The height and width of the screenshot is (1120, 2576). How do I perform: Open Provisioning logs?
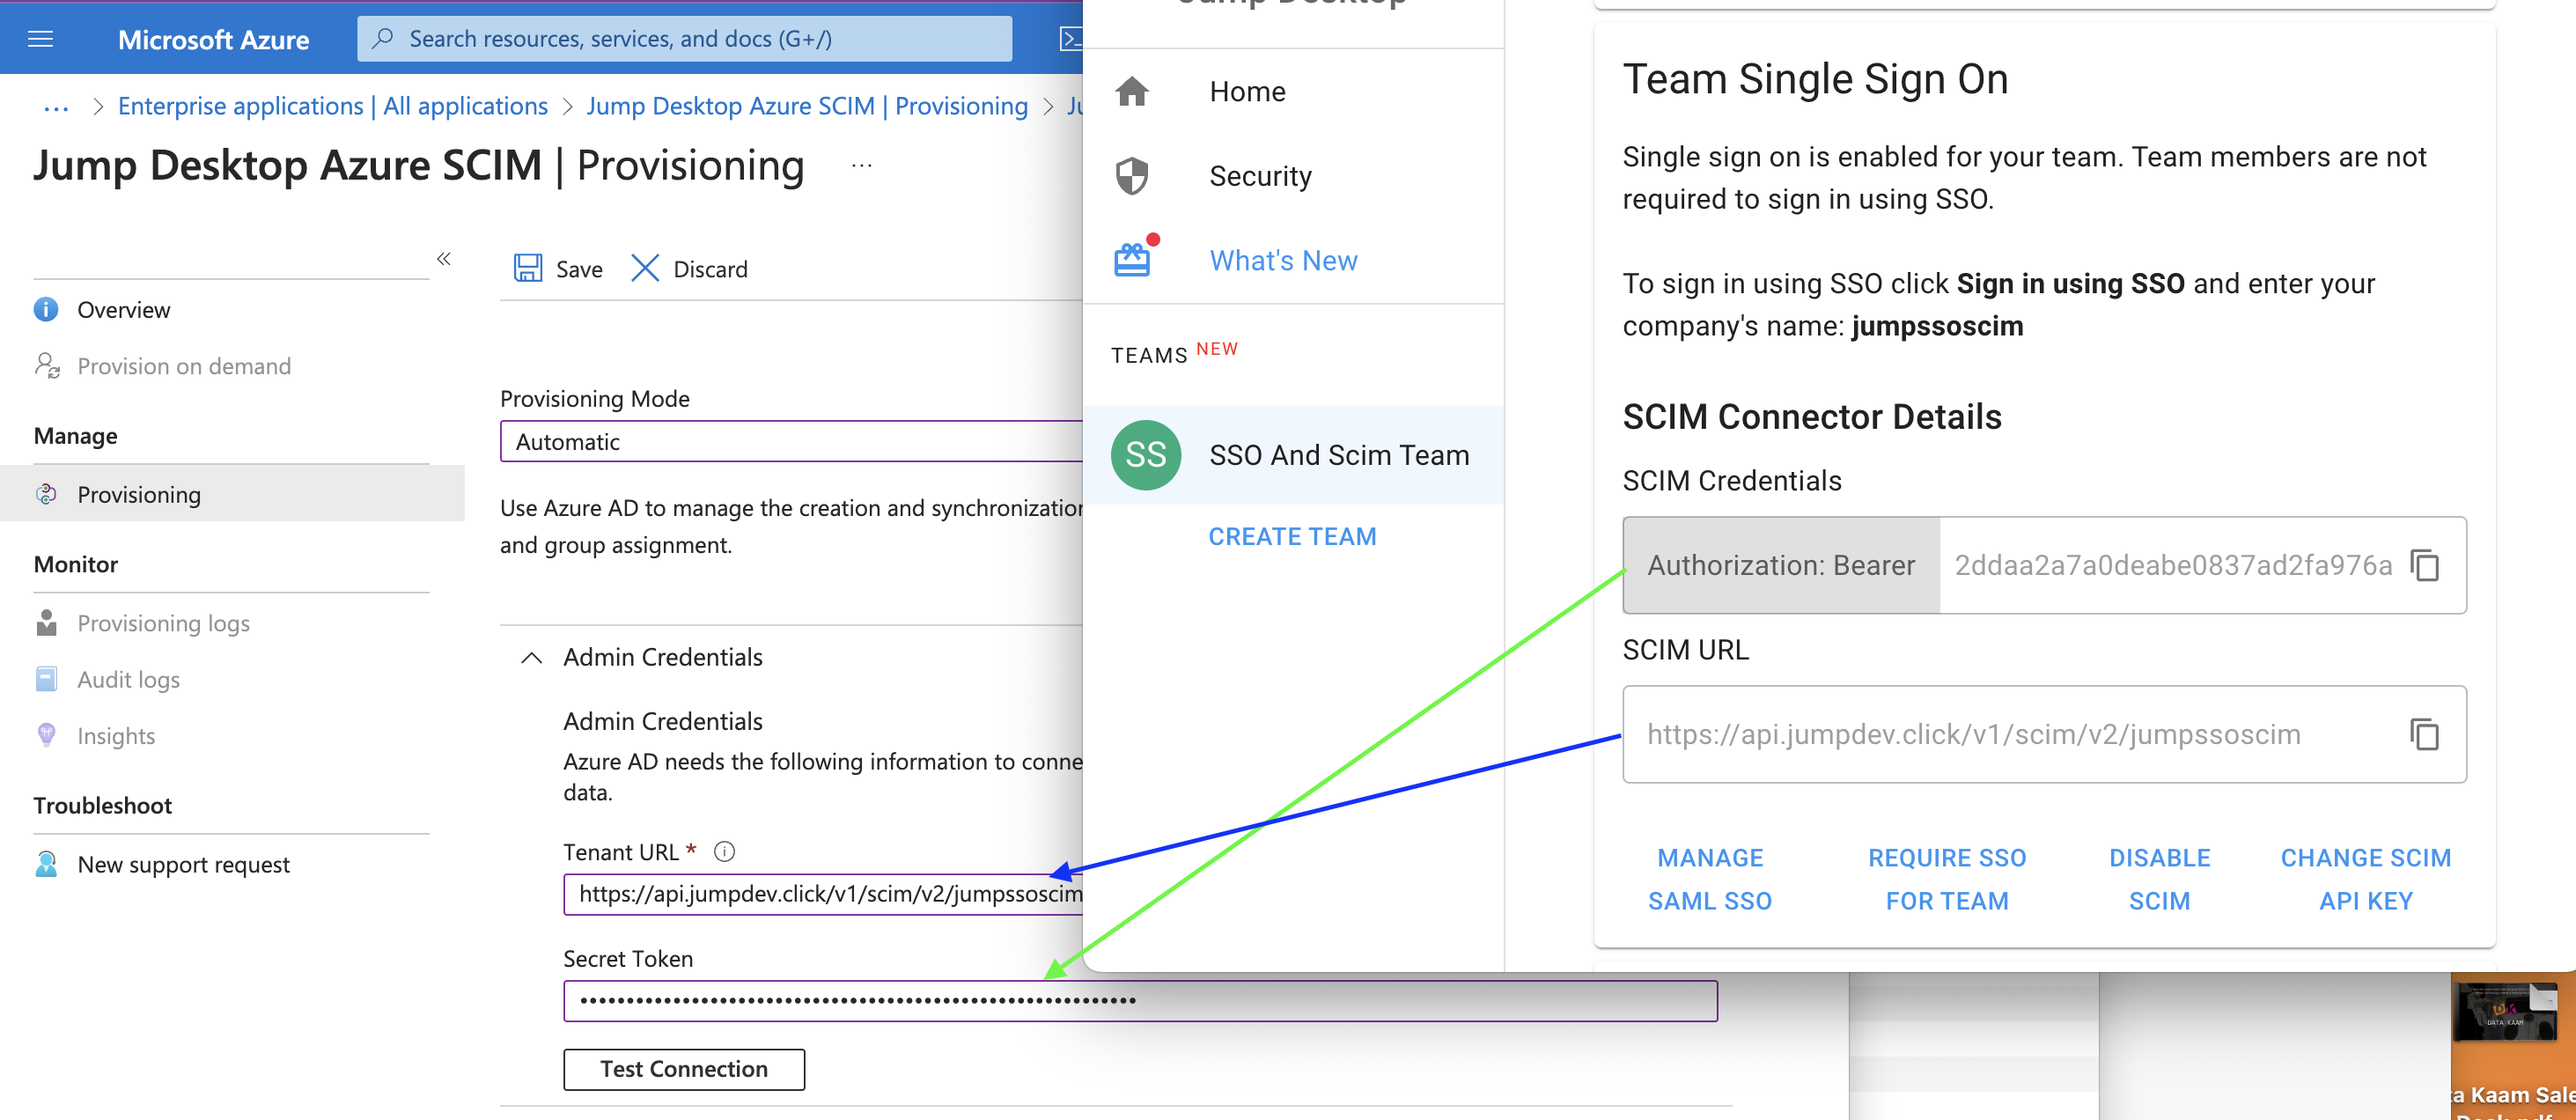coord(164,622)
